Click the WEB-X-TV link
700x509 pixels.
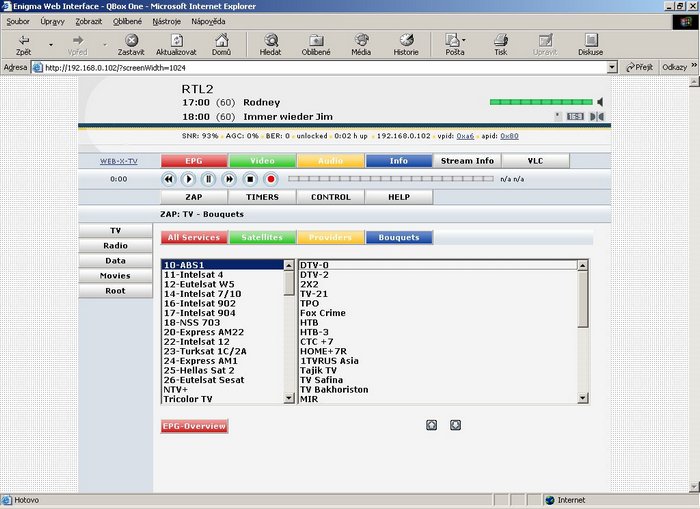tap(119, 161)
